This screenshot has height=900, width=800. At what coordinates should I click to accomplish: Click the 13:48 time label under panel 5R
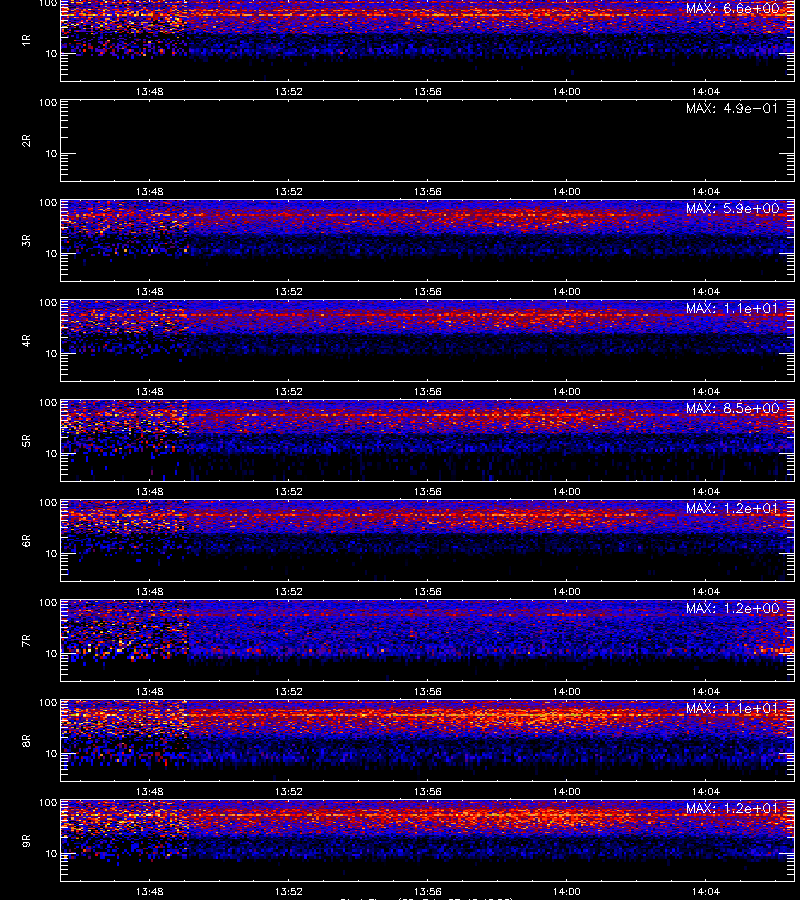(149, 491)
